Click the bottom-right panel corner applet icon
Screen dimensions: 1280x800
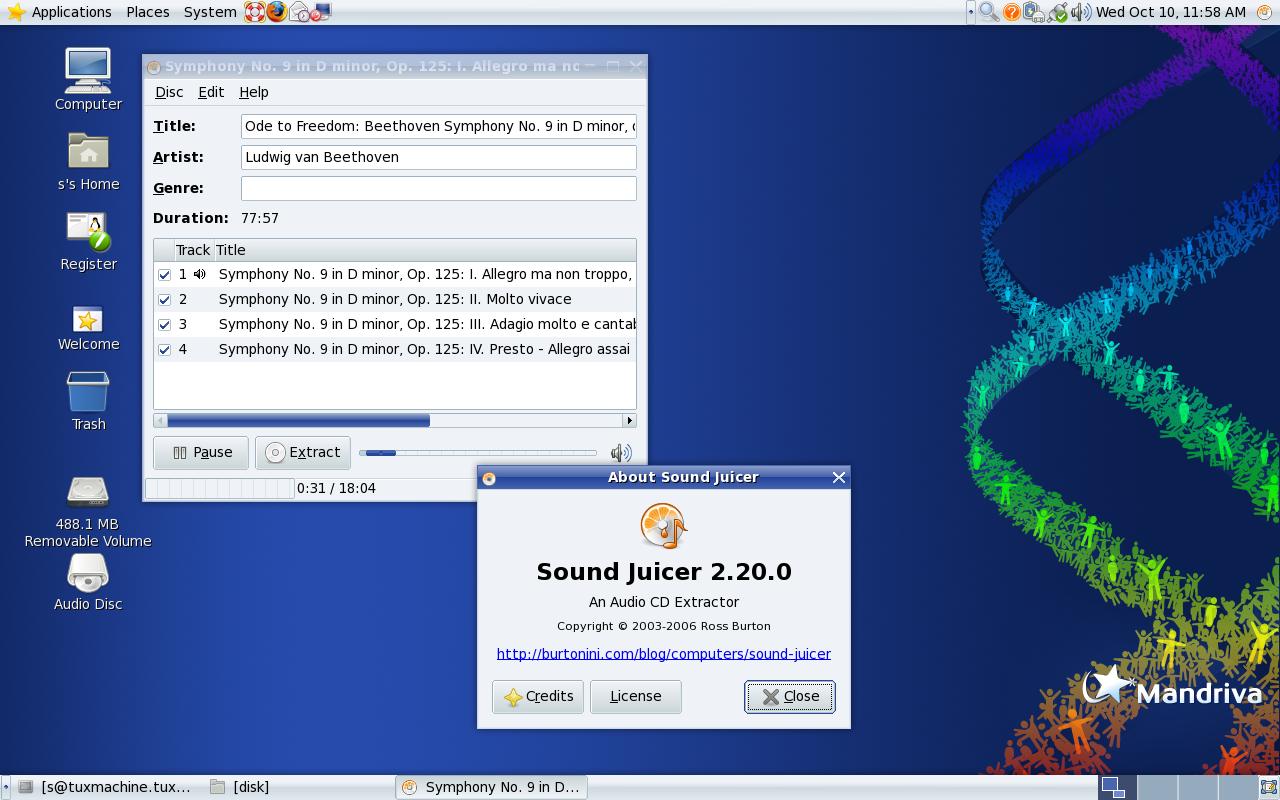1269,787
